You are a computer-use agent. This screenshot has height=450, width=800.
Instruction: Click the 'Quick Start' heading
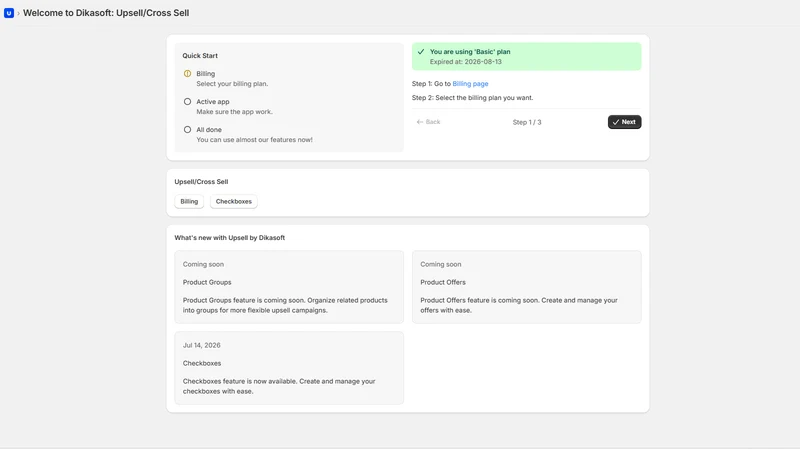click(200, 56)
